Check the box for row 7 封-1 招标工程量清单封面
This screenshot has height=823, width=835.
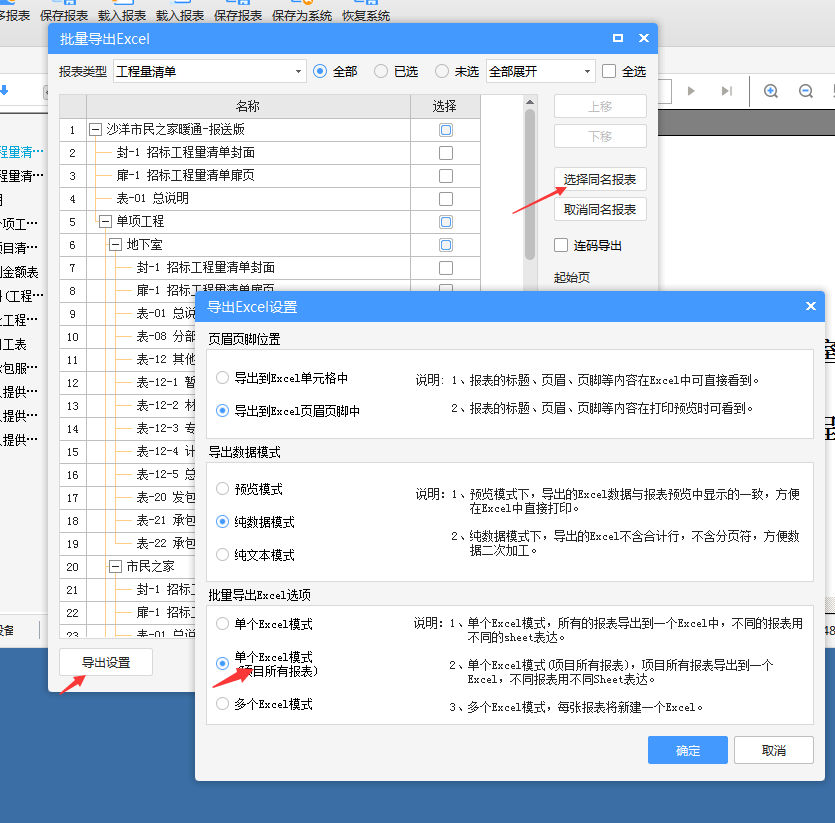click(x=446, y=267)
